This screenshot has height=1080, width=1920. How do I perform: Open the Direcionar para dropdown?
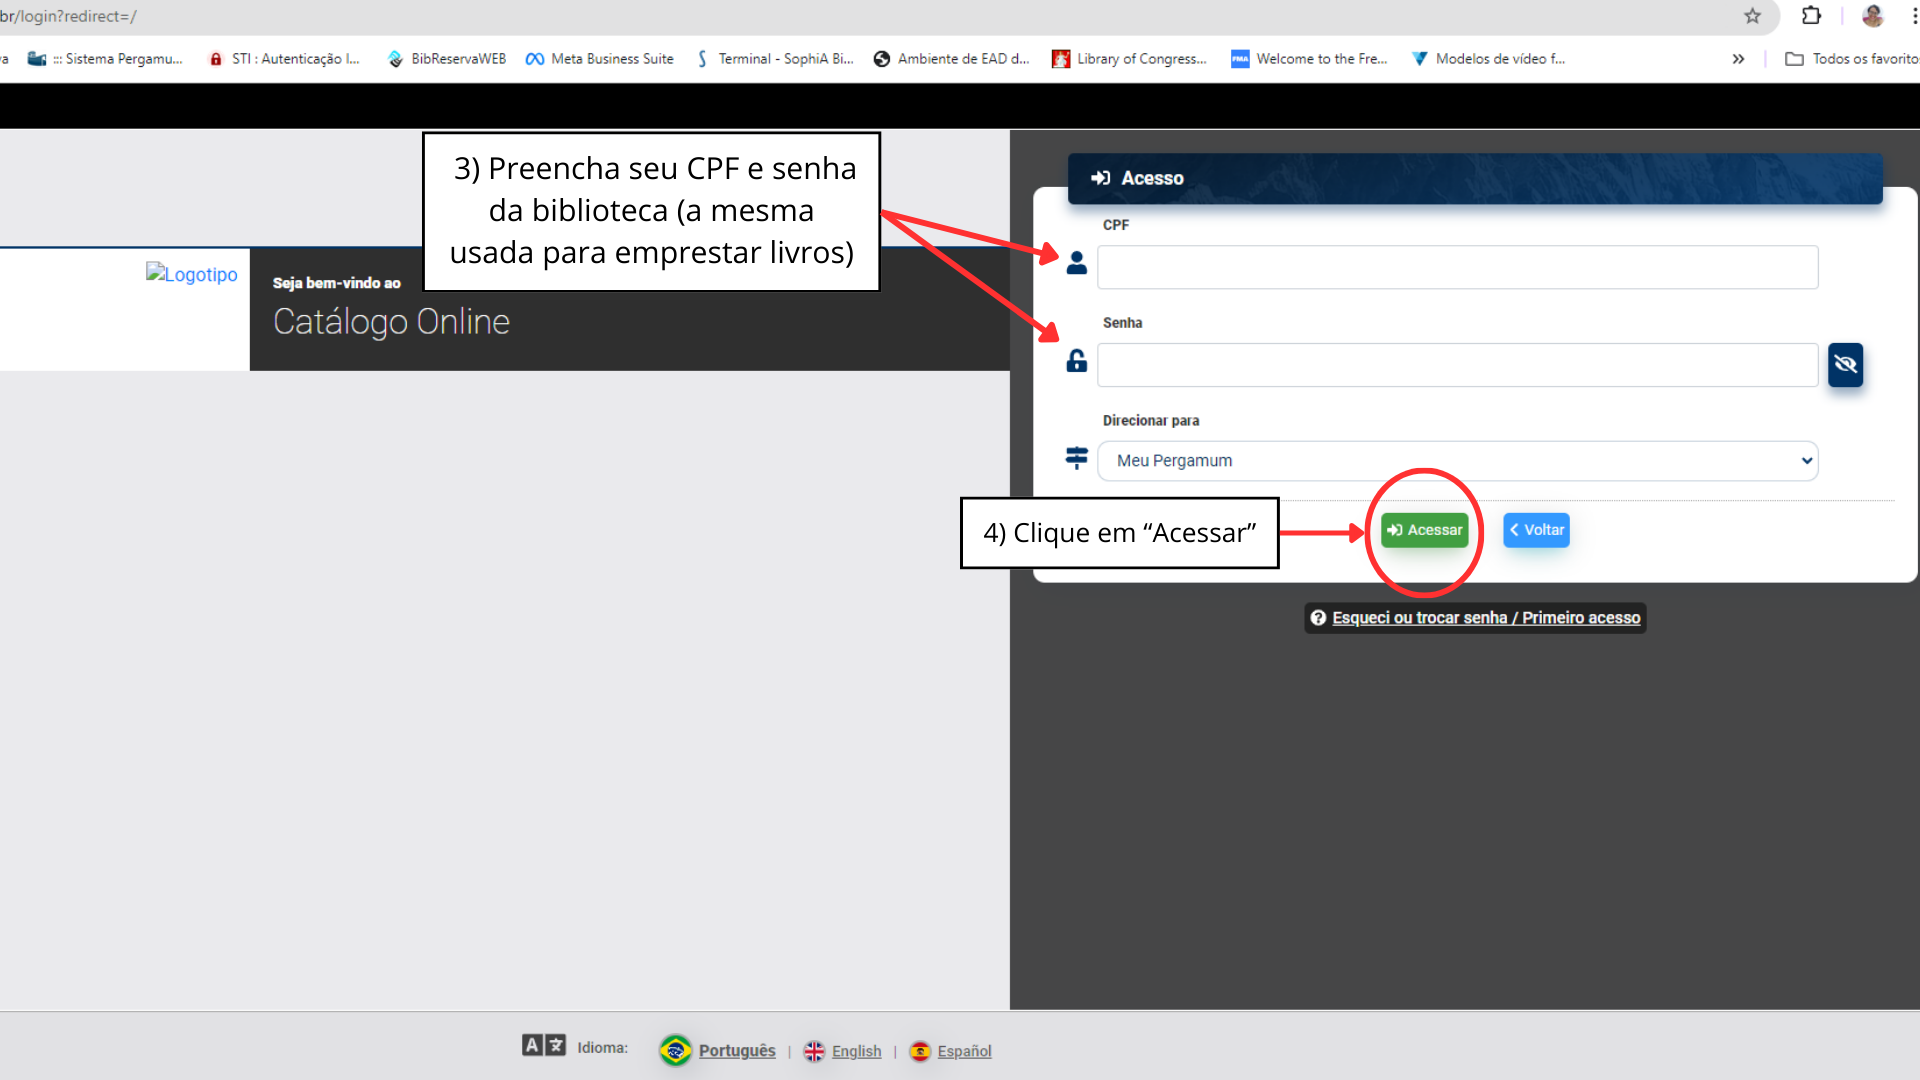[x=1457, y=461]
